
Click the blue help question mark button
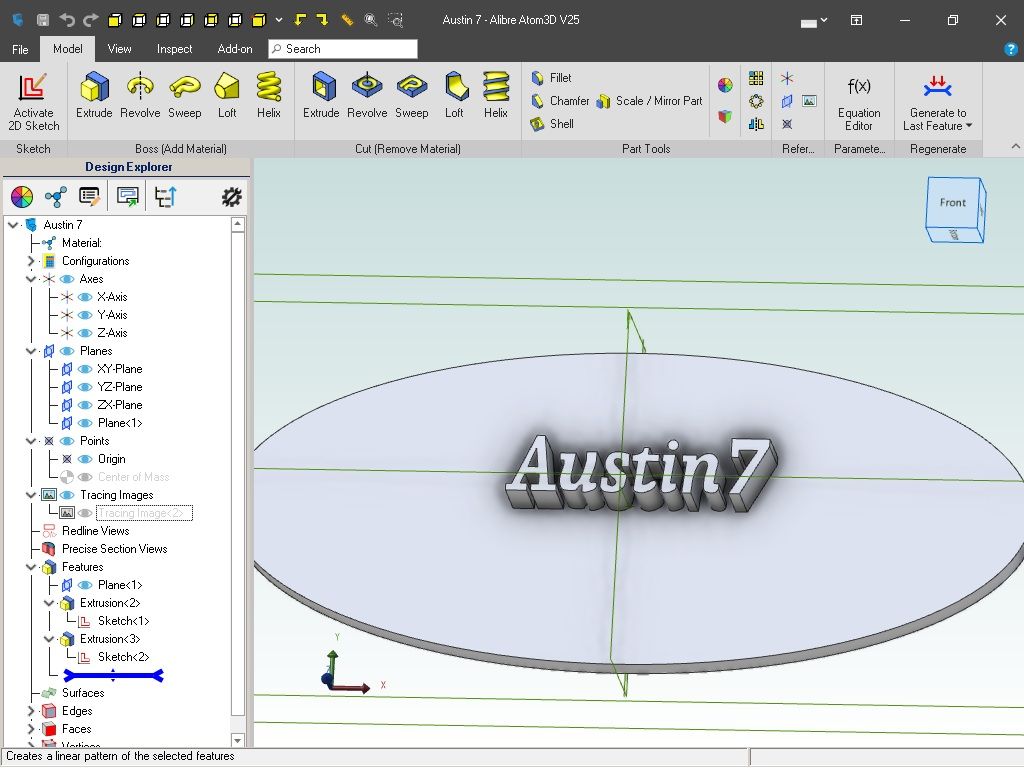[x=1010, y=49]
